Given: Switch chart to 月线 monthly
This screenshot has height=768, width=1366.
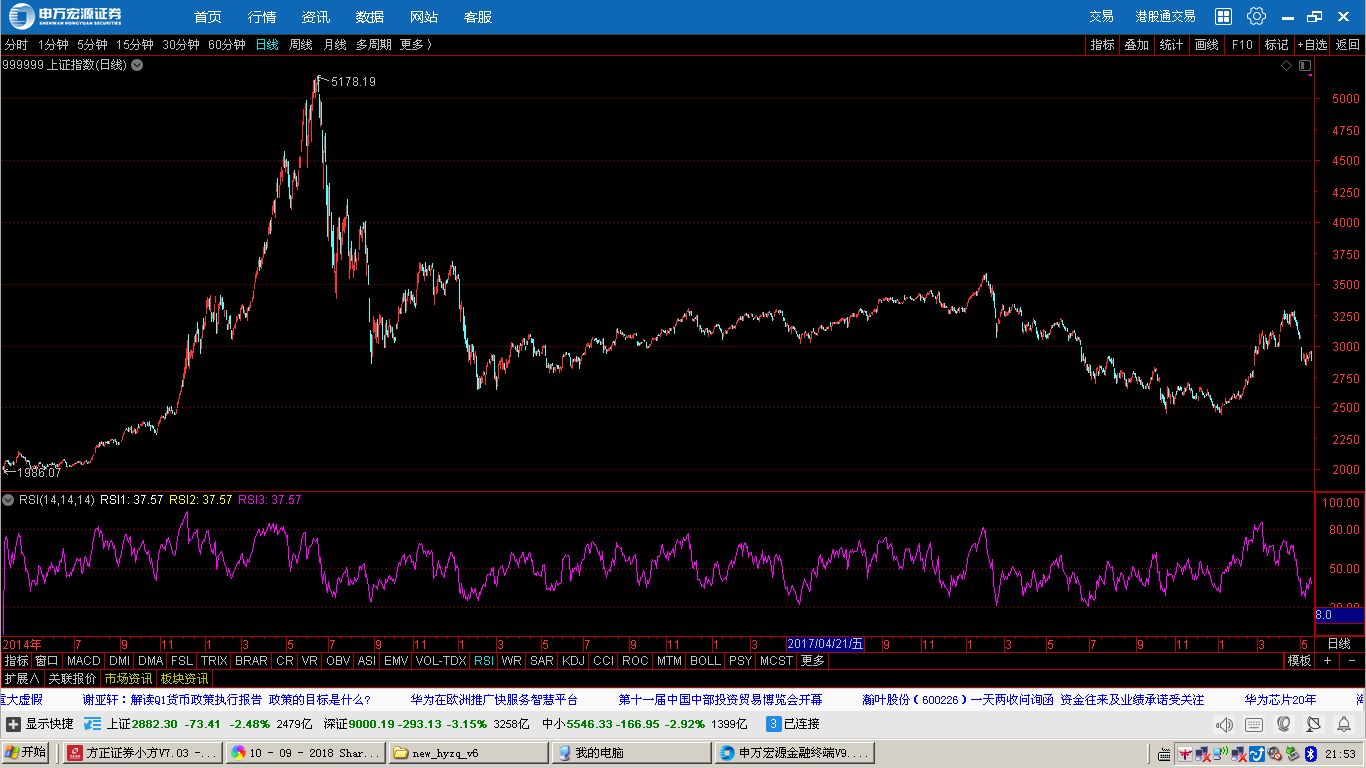Looking at the screenshot, I should 335,45.
